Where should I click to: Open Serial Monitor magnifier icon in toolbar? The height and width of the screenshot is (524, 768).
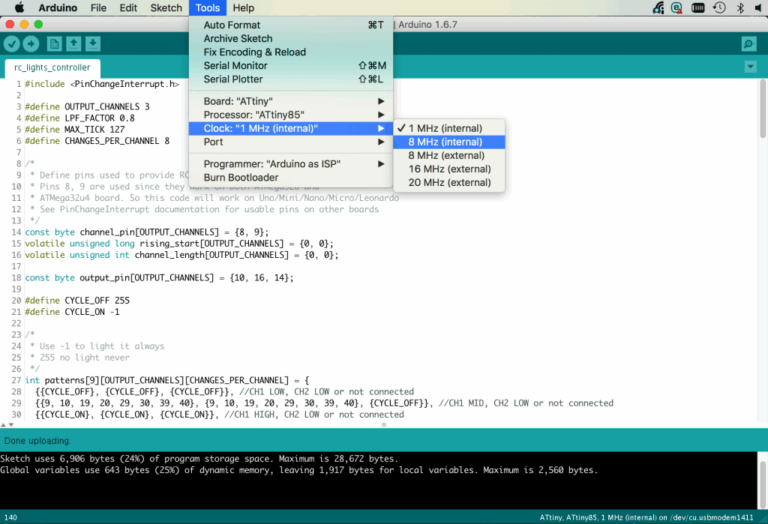tap(748, 44)
